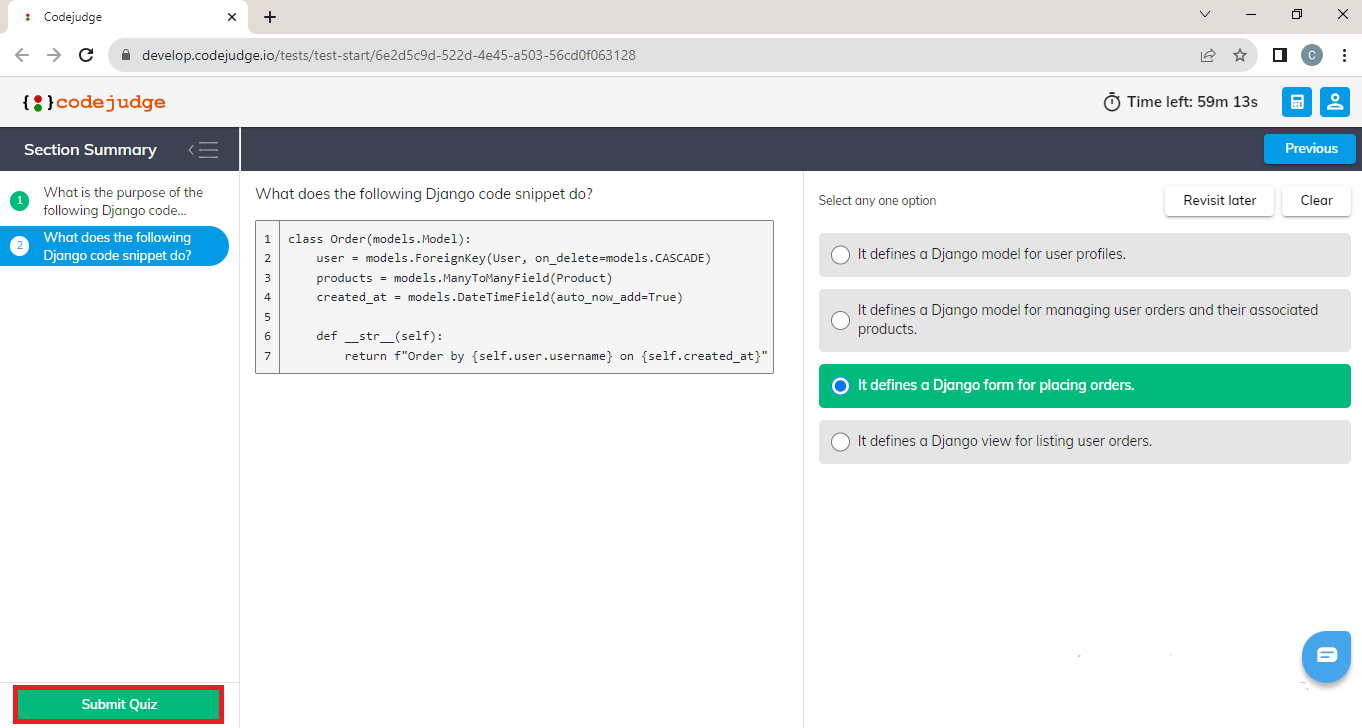Viewport: 1362px width, 728px height.
Task: Click the return f-string code line
Action: (555, 356)
